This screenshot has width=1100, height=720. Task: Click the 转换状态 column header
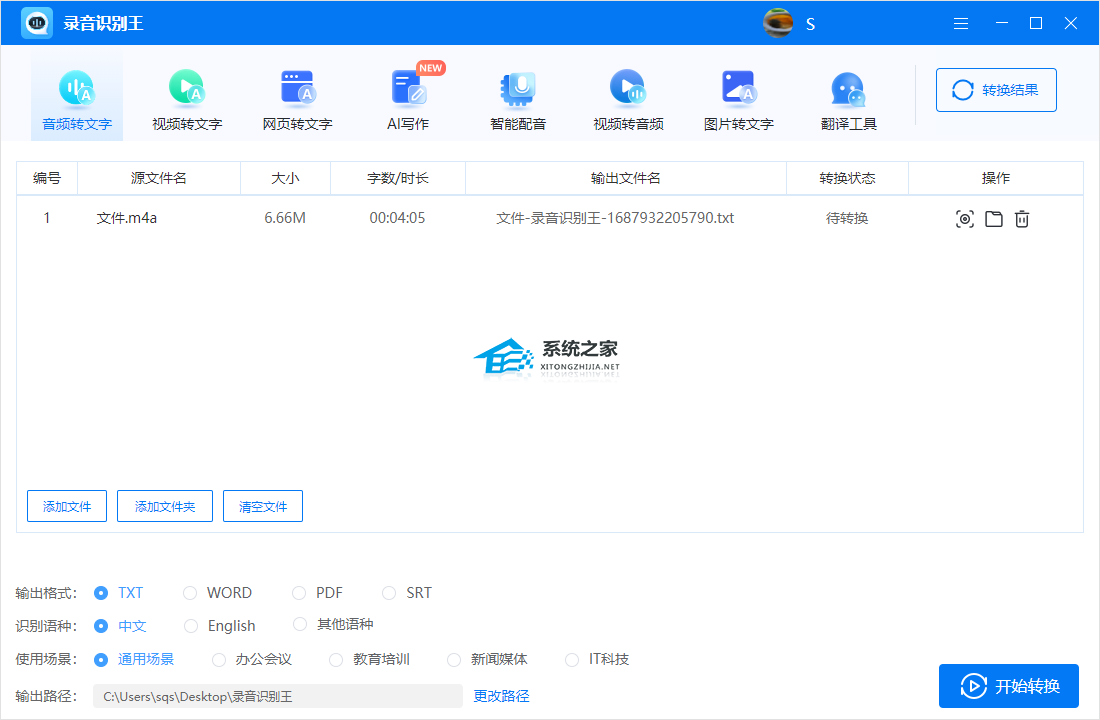click(847, 178)
